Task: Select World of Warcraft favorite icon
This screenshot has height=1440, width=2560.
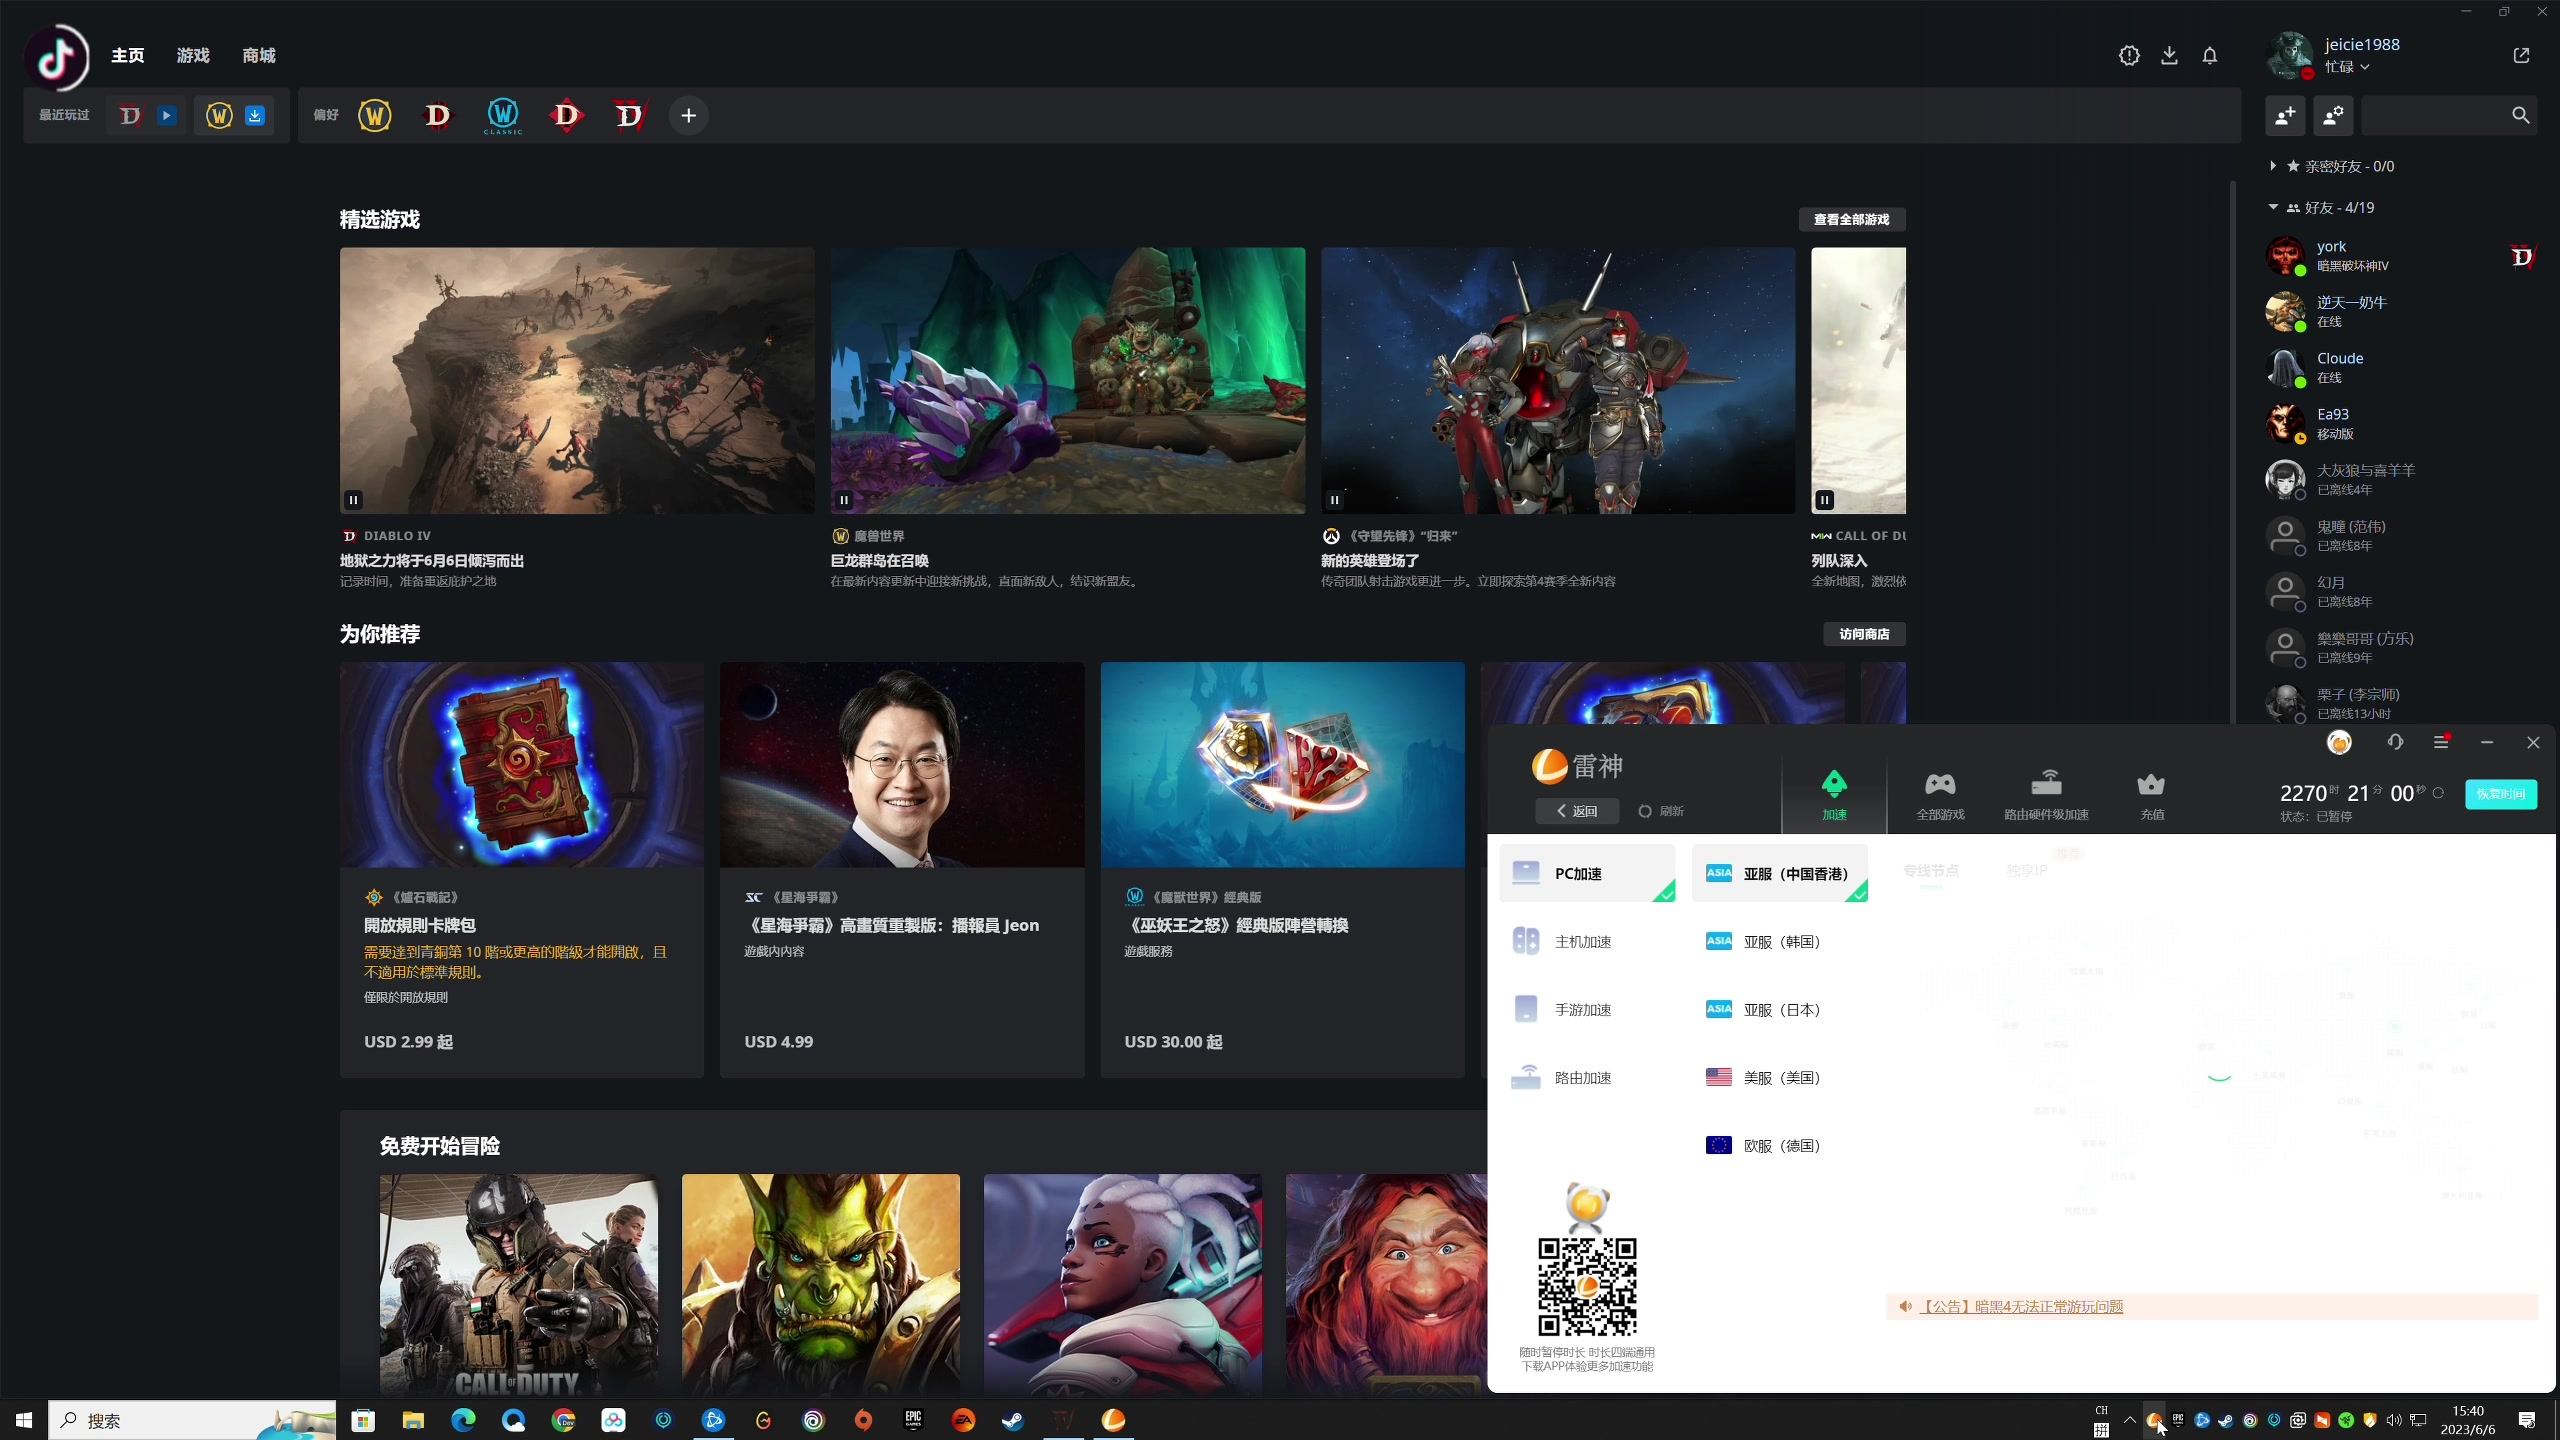Action: point(375,116)
